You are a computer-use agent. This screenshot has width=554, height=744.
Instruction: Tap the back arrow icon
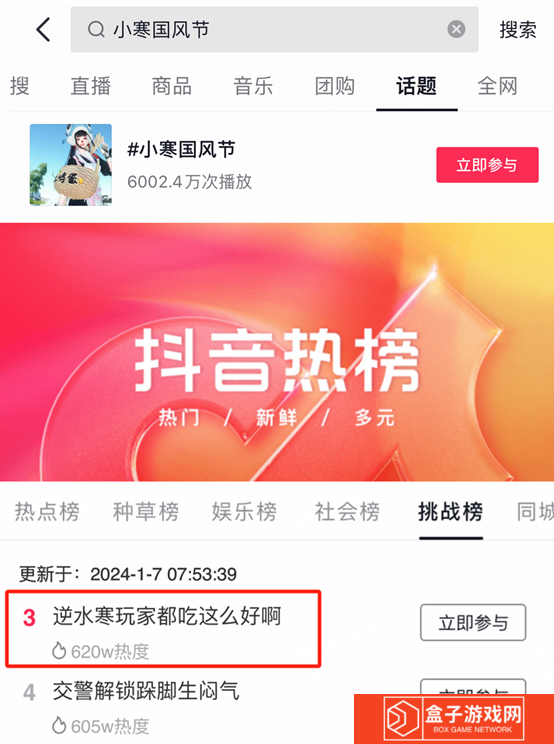tap(43, 29)
